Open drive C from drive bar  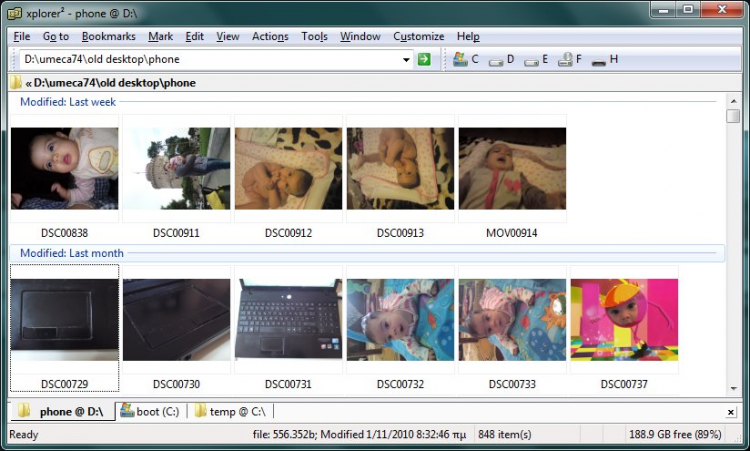tap(465, 59)
